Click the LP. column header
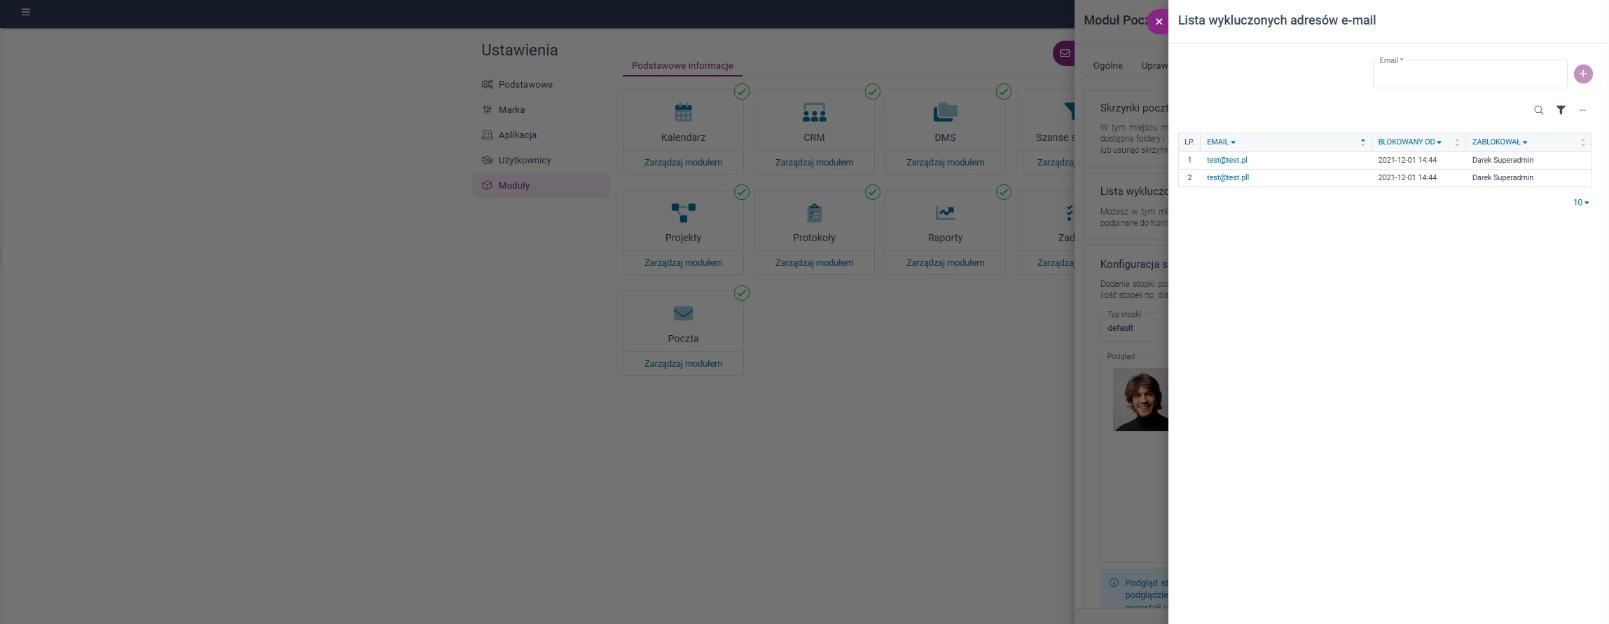The height and width of the screenshot is (624, 1609). 1189,142
